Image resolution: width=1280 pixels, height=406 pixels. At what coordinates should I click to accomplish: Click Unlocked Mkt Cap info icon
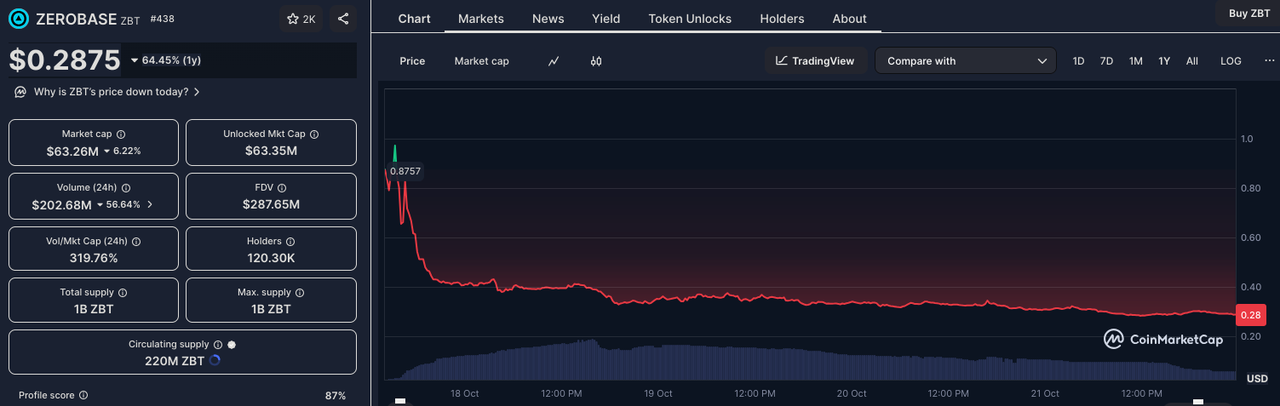click(314, 134)
